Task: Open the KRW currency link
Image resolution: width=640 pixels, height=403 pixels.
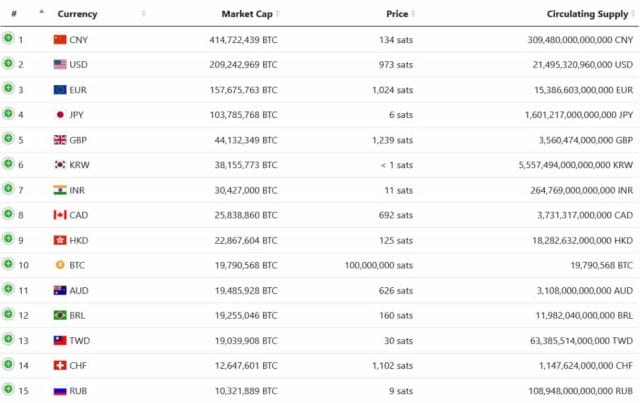Action: 79,165
